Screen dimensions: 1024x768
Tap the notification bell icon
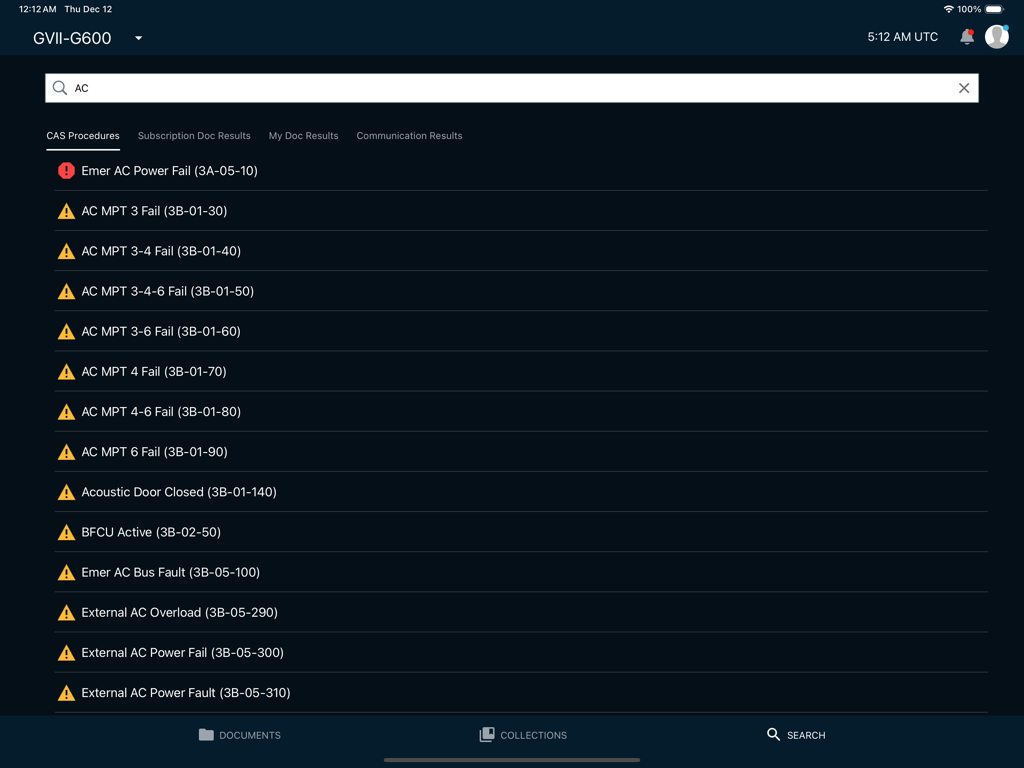(966, 37)
